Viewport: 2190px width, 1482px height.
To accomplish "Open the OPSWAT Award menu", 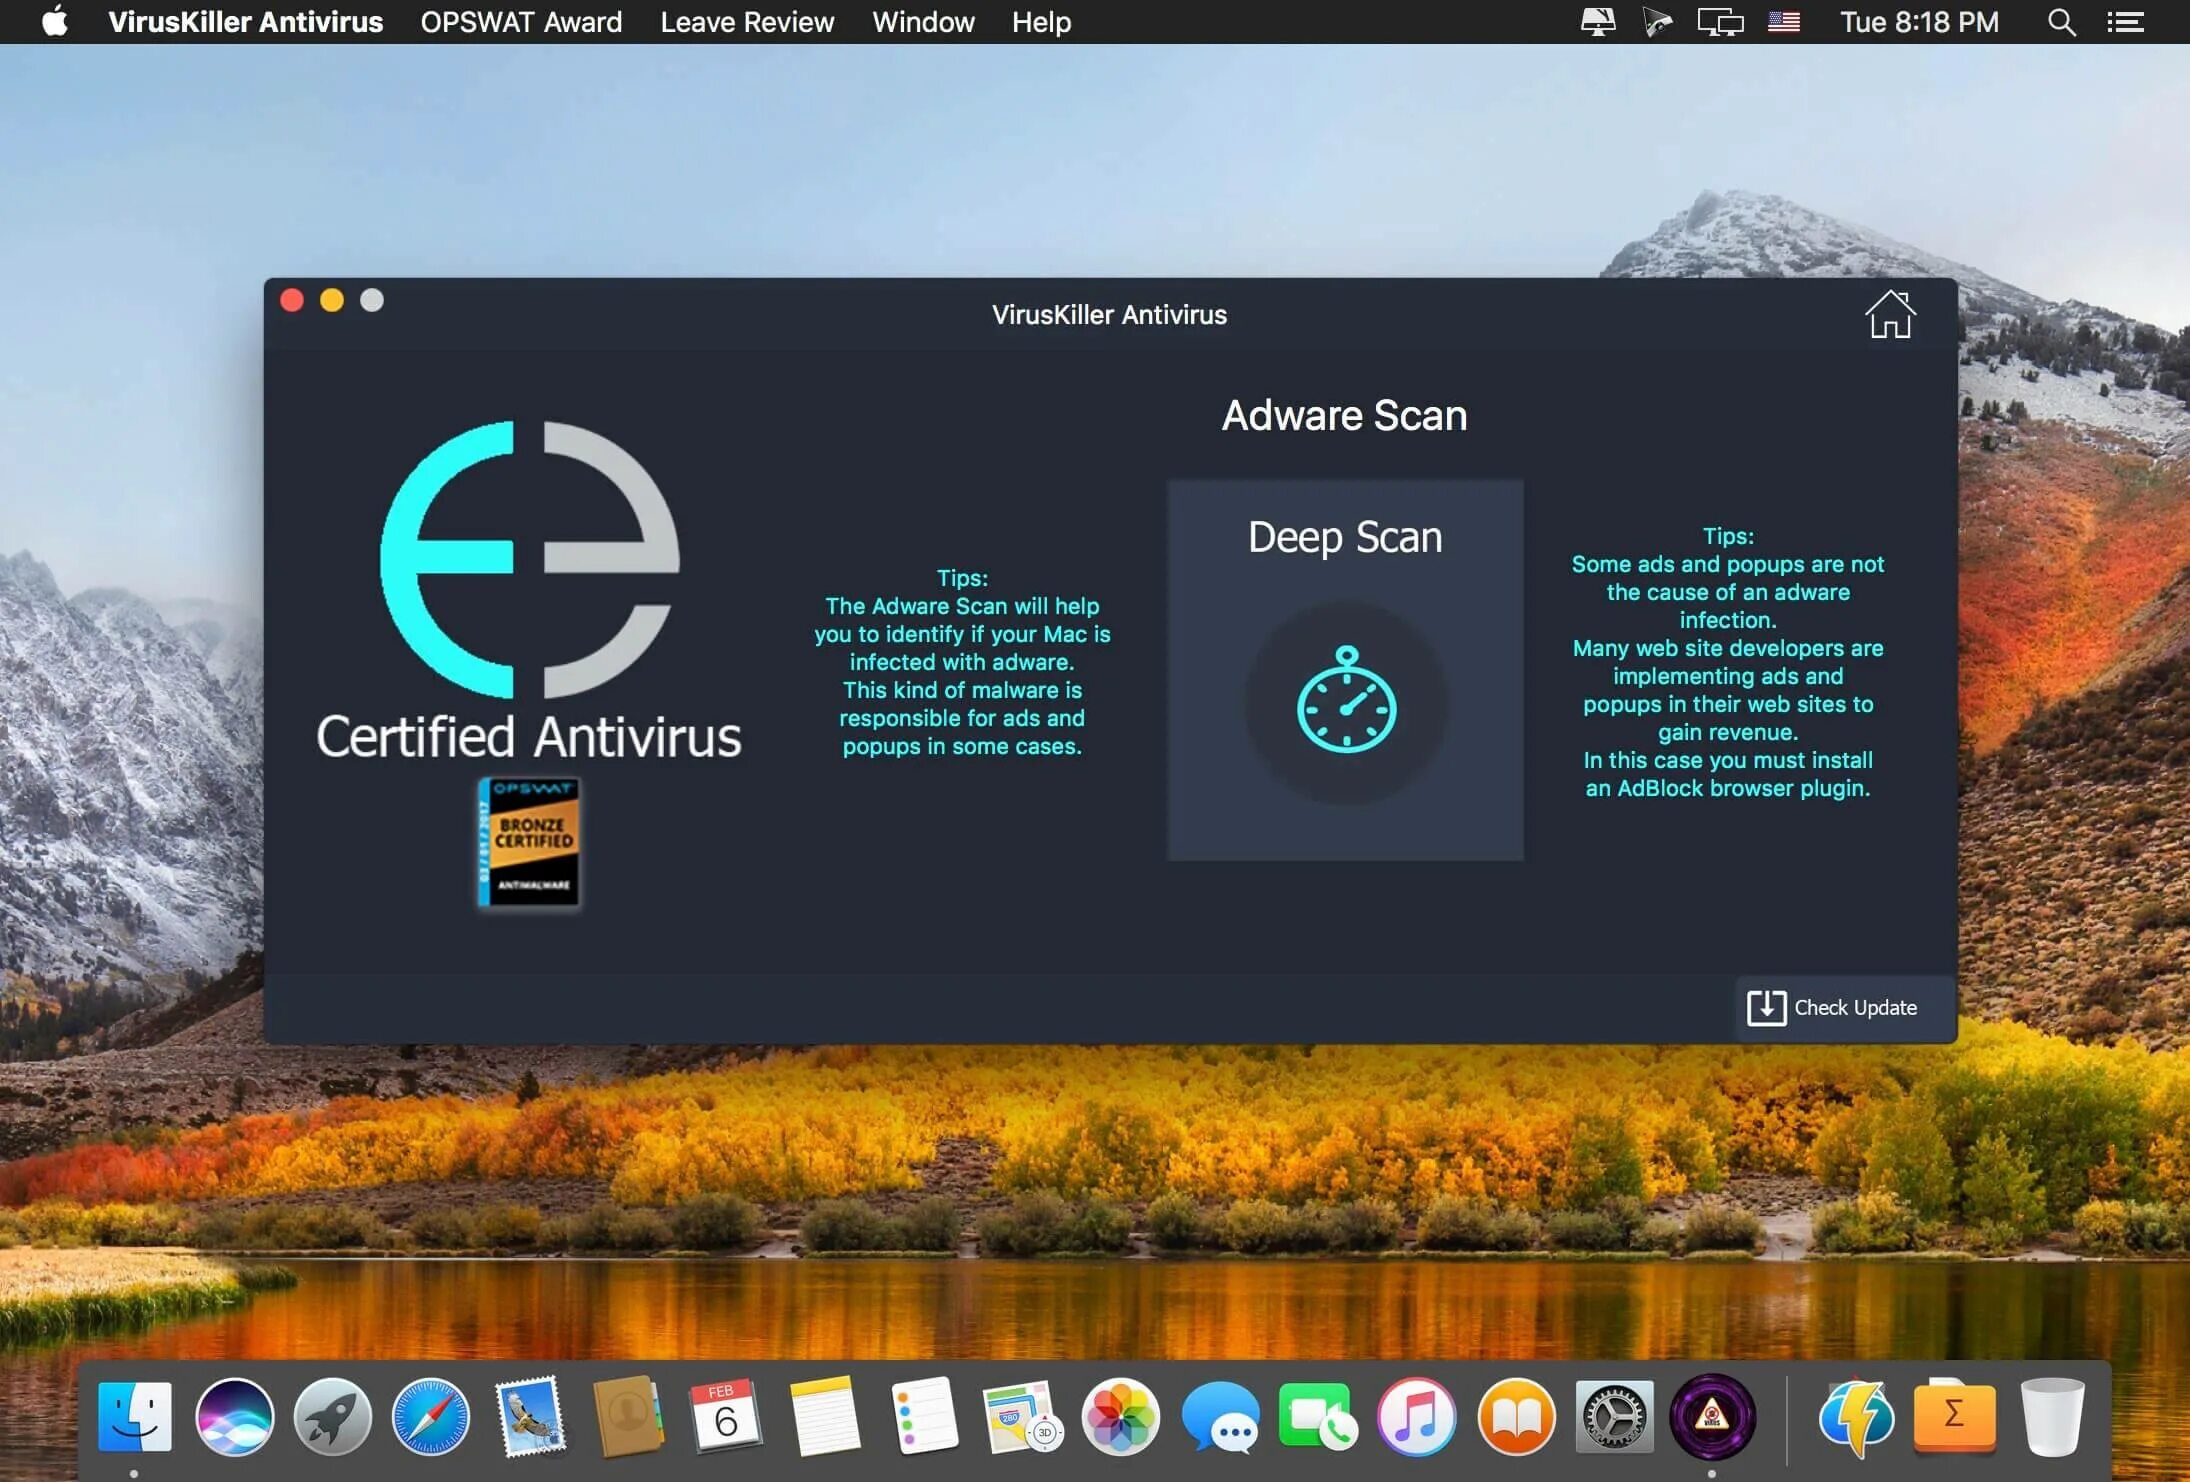I will (521, 22).
